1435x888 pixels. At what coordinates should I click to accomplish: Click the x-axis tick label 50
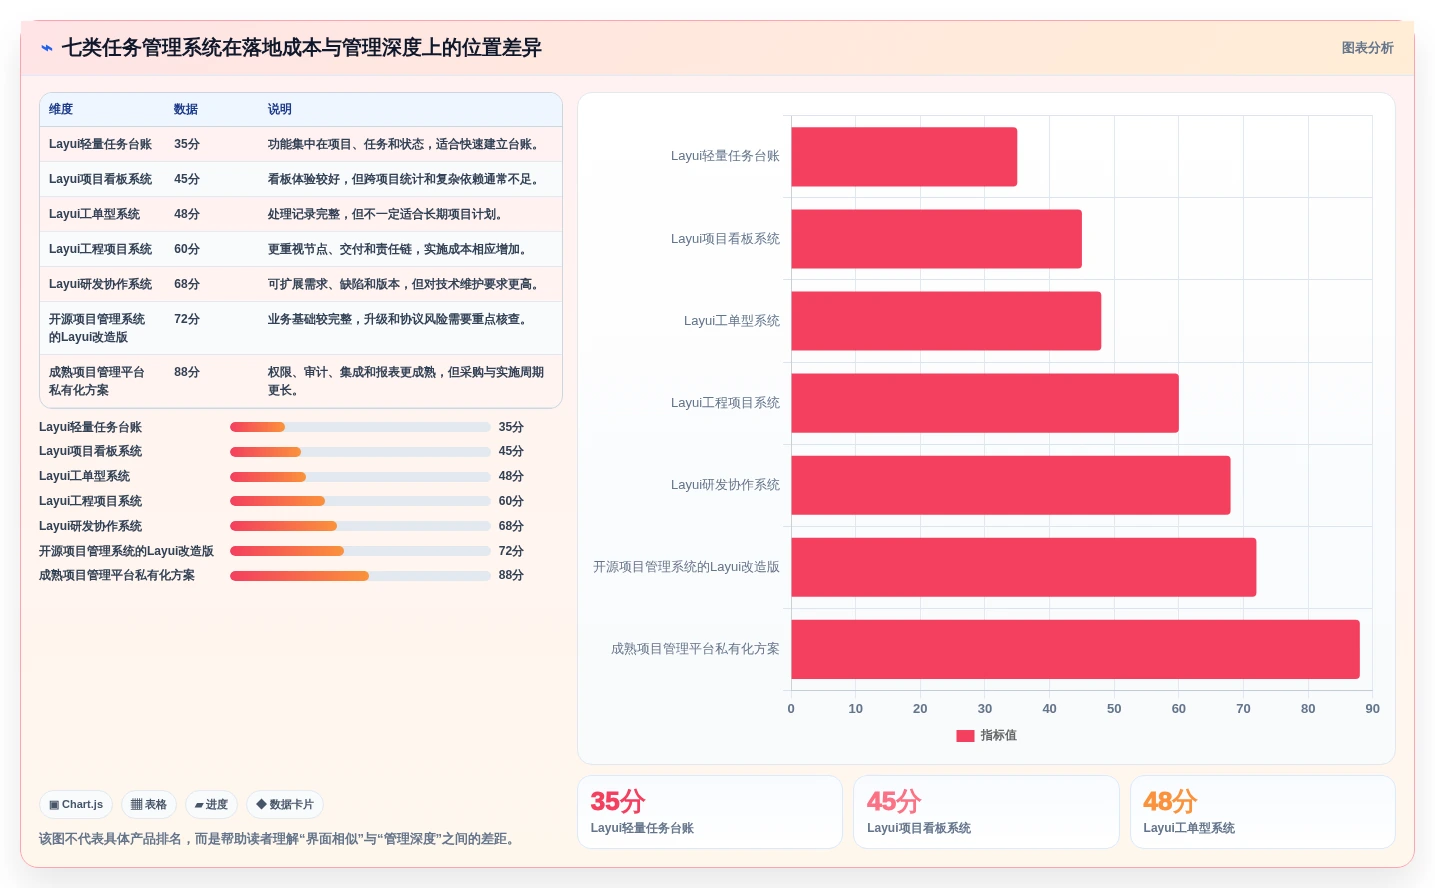click(x=1114, y=709)
